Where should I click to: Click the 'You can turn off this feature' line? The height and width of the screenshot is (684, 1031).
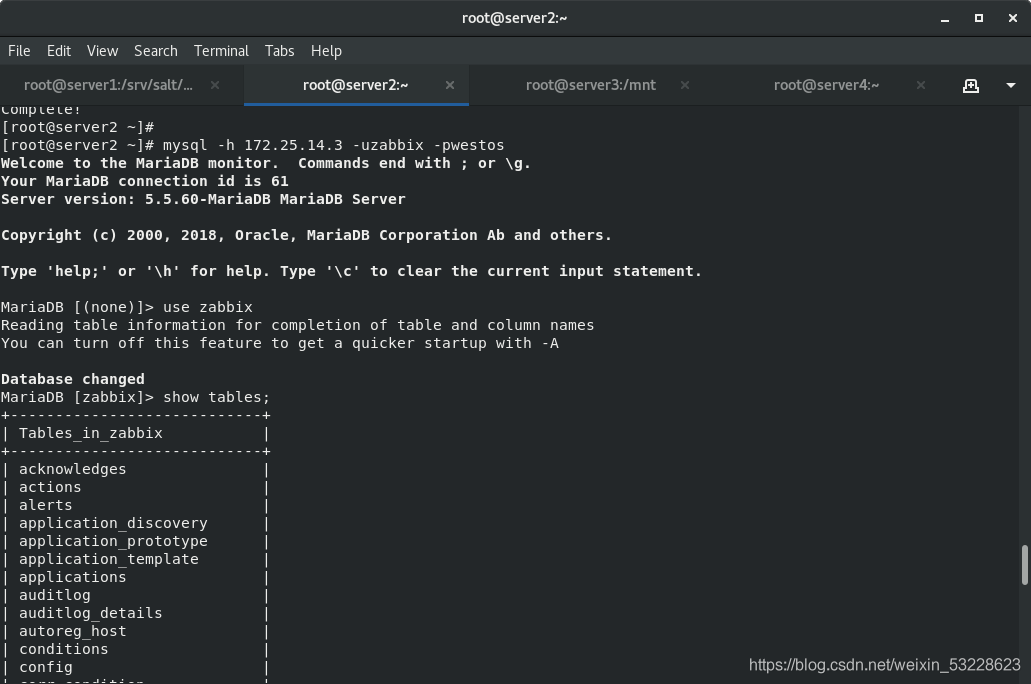point(279,343)
